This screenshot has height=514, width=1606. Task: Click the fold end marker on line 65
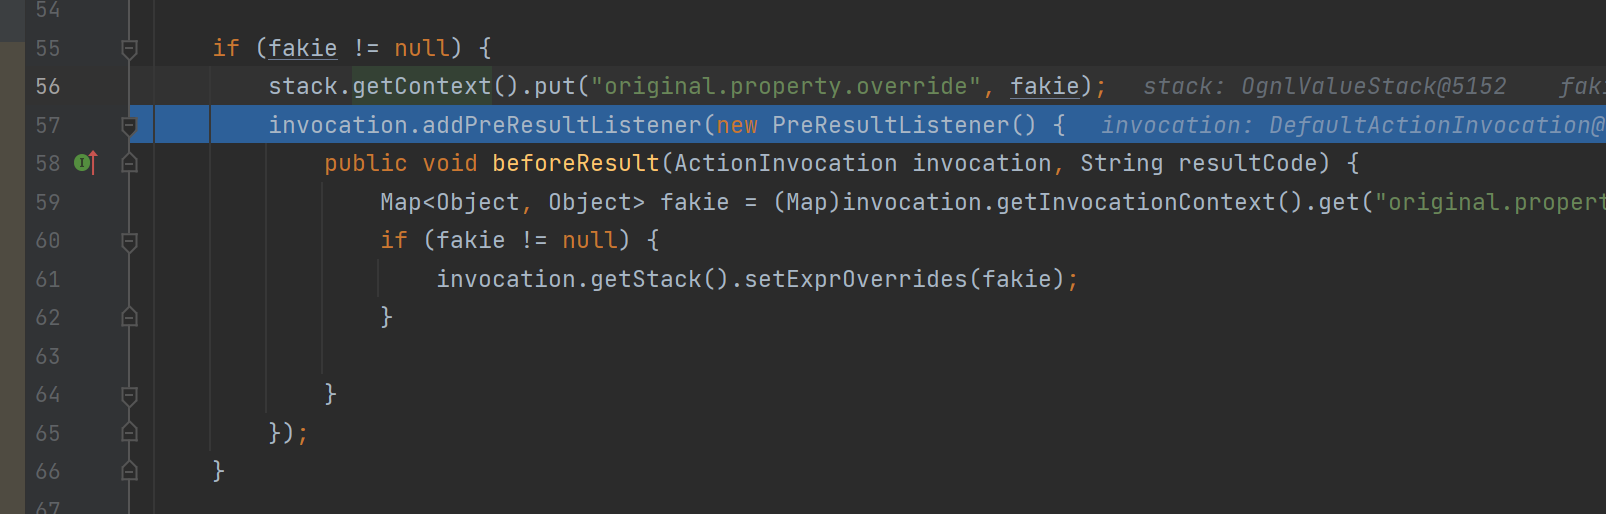point(129,432)
